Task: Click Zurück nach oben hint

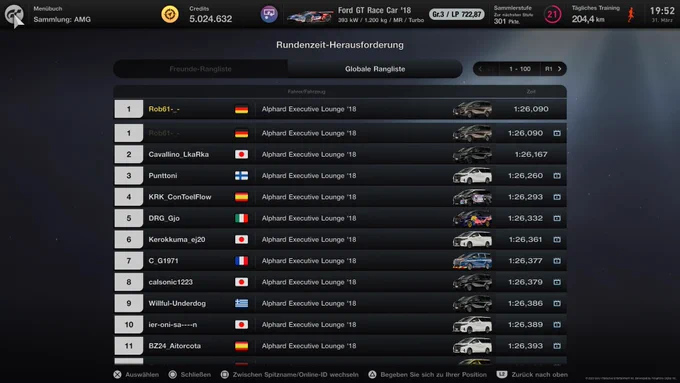Action: tap(532, 374)
